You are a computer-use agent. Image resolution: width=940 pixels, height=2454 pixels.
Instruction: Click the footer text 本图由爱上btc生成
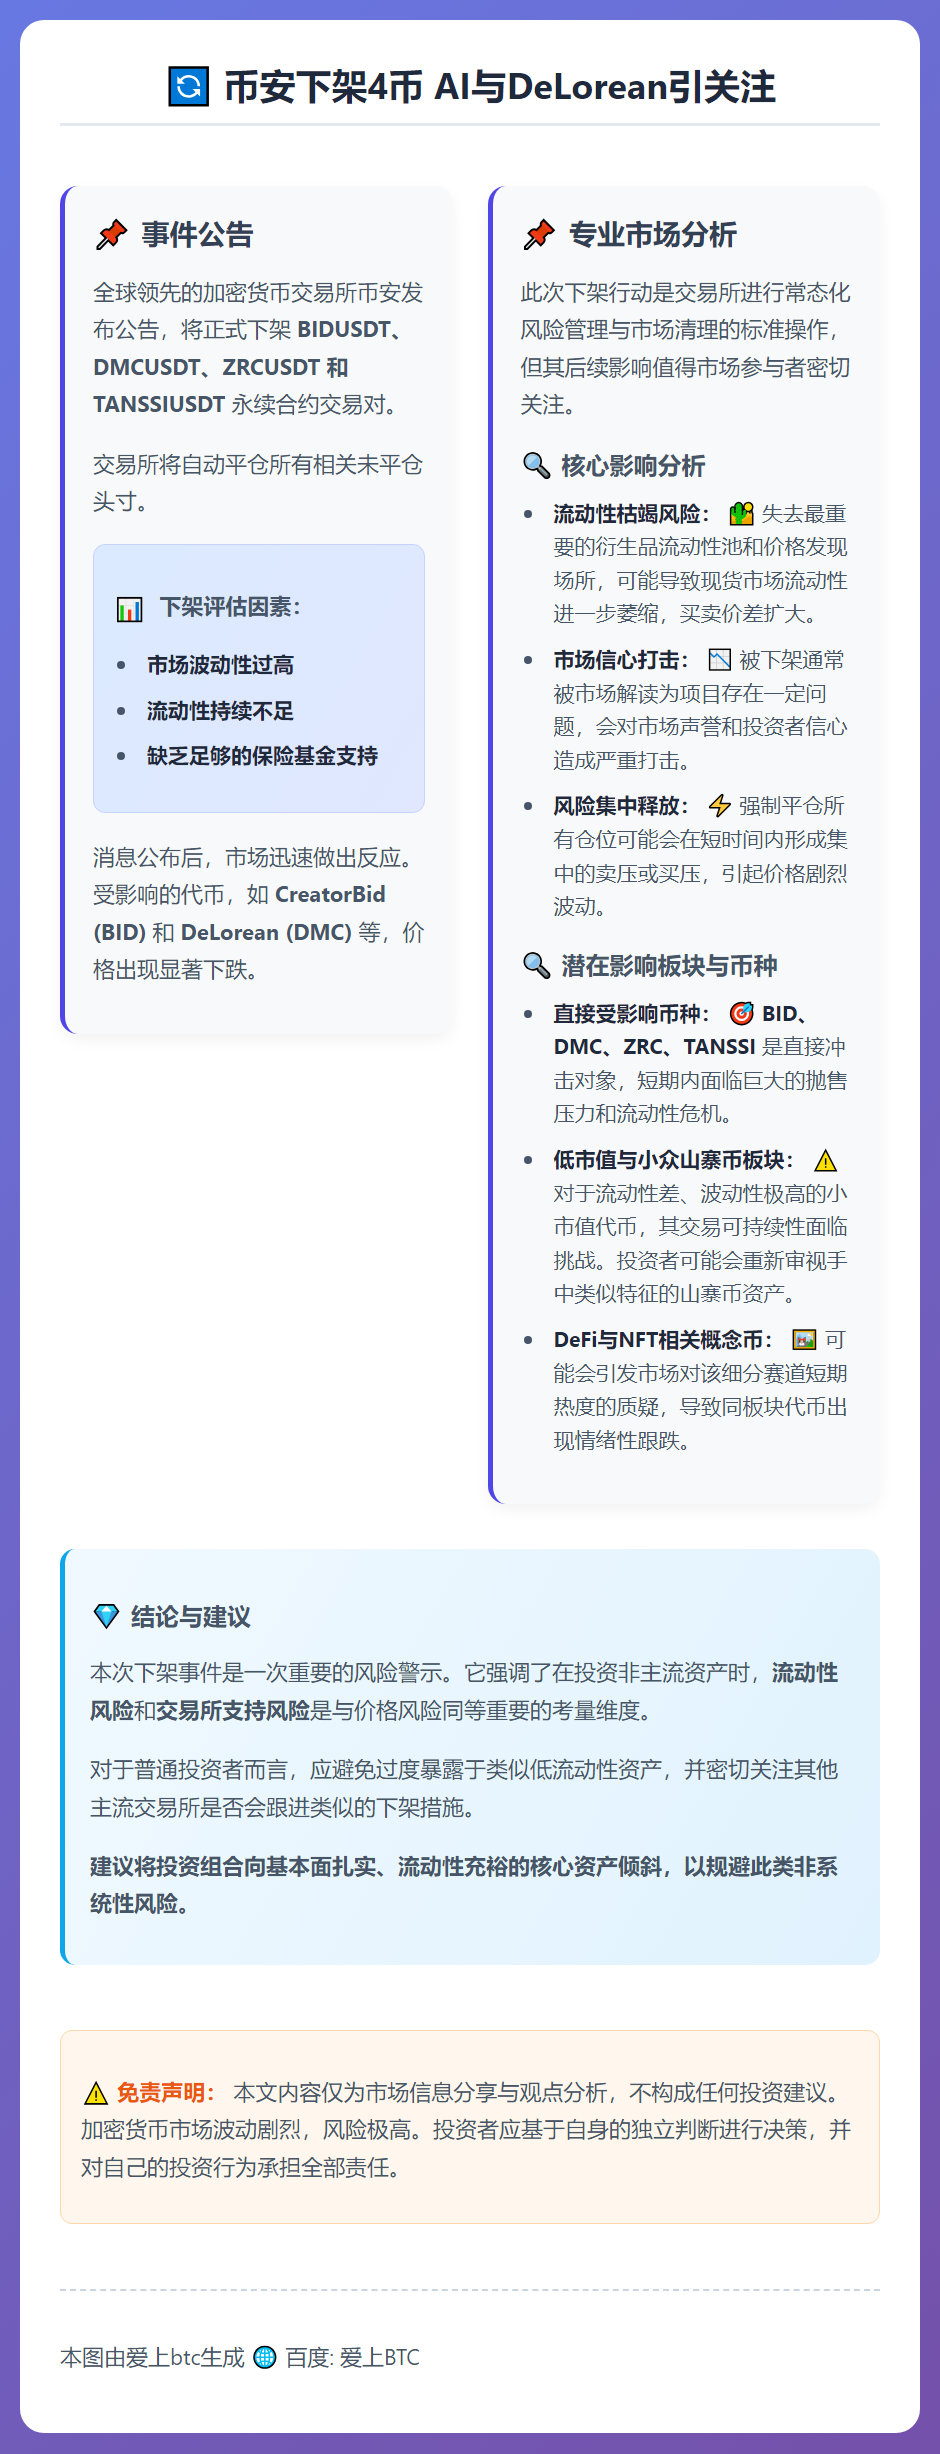pyautogui.click(x=152, y=2358)
